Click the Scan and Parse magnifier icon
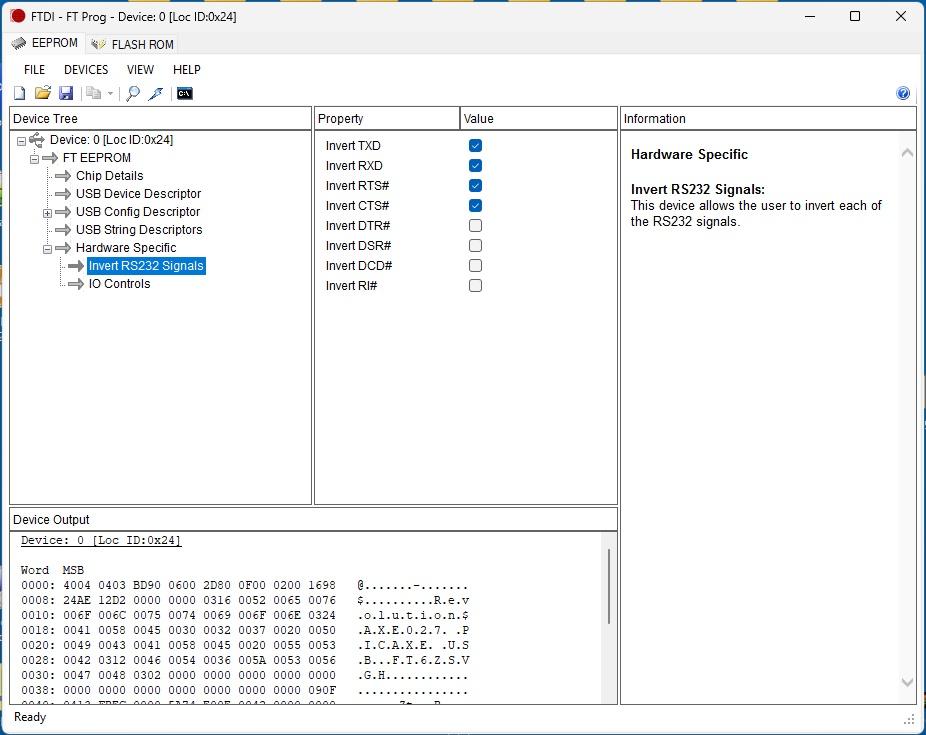This screenshot has height=735, width=926. (x=133, y=93)
